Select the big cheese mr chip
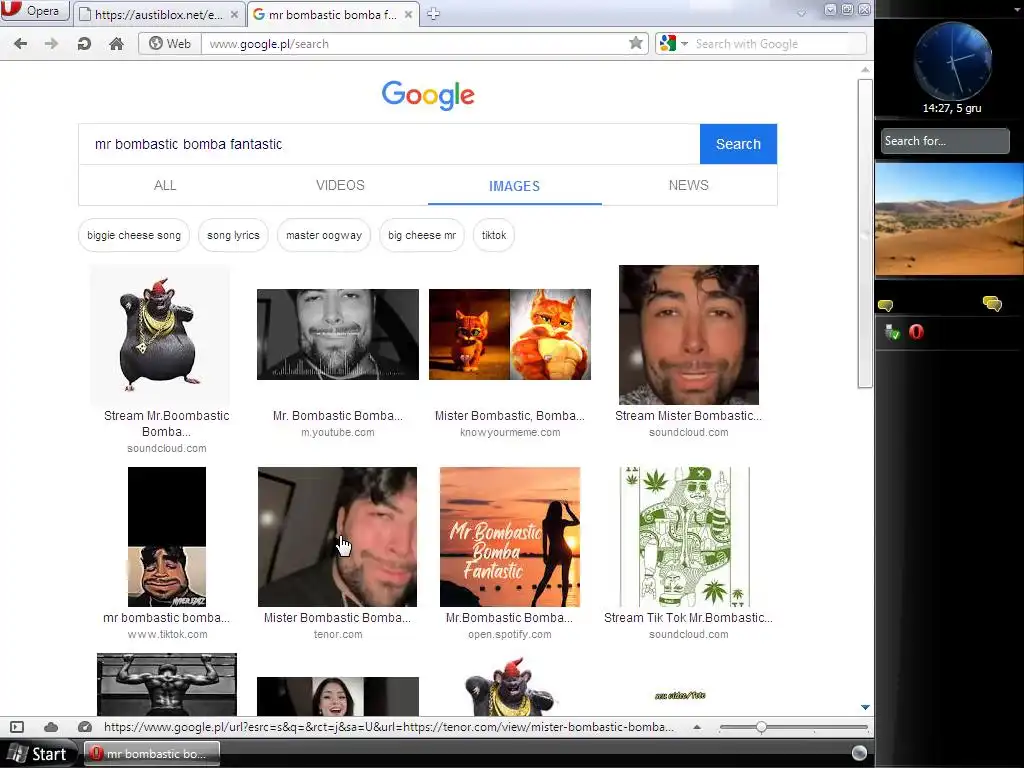Screen dimensions: 1024x768 [x=422, y=235]
